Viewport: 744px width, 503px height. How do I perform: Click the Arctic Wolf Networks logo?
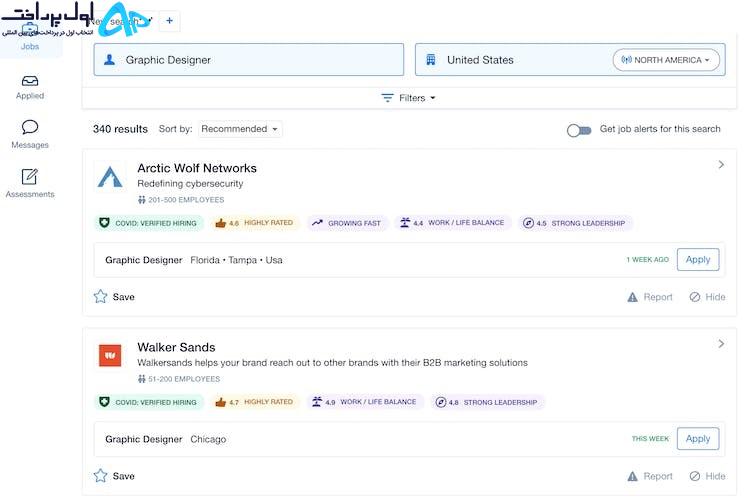click(x=110, y=177)
